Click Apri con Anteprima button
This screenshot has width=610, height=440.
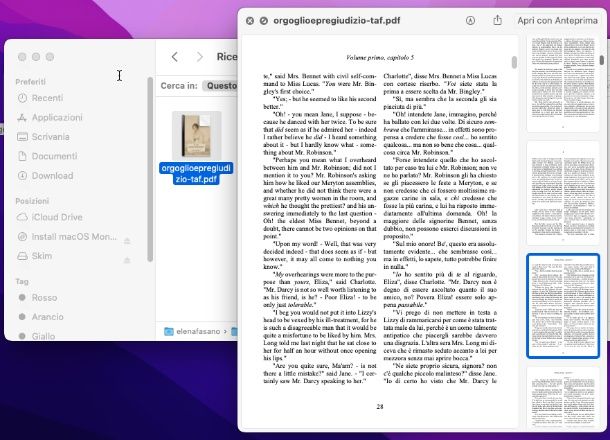click(x=557, y=21)
